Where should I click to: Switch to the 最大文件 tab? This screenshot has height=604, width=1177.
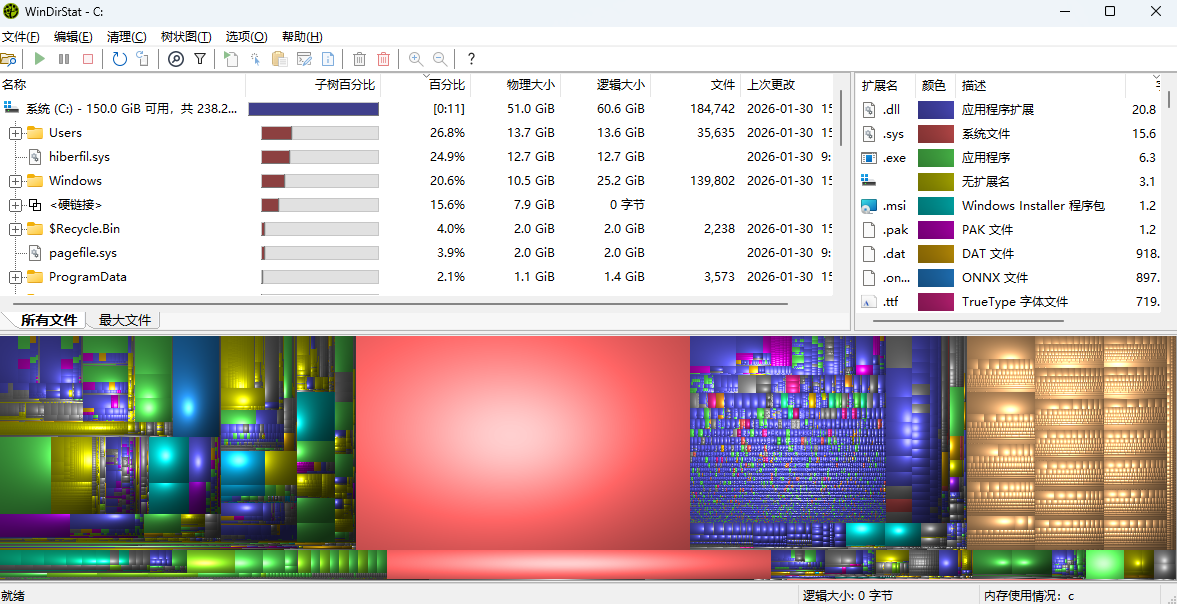[124, 320]
